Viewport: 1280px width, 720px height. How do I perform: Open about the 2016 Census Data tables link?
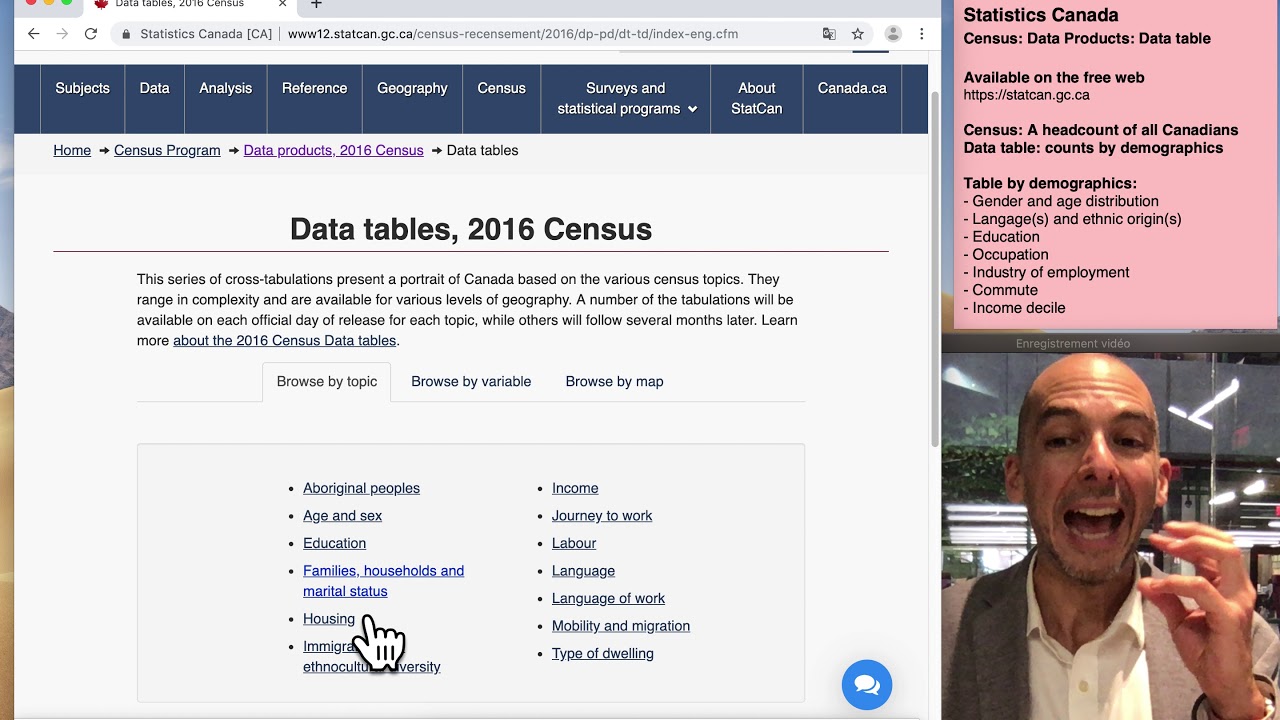click(x=284, y=341)
